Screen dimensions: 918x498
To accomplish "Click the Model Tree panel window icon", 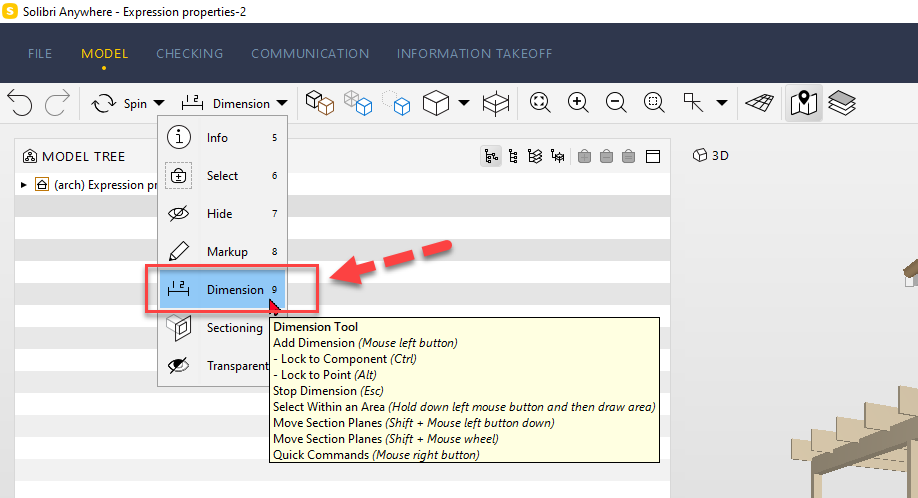I will tap(653, 156).
